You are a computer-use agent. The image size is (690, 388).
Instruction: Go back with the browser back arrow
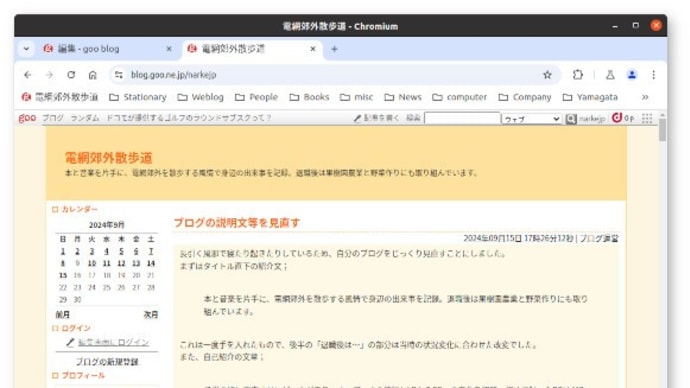point(28,75)
